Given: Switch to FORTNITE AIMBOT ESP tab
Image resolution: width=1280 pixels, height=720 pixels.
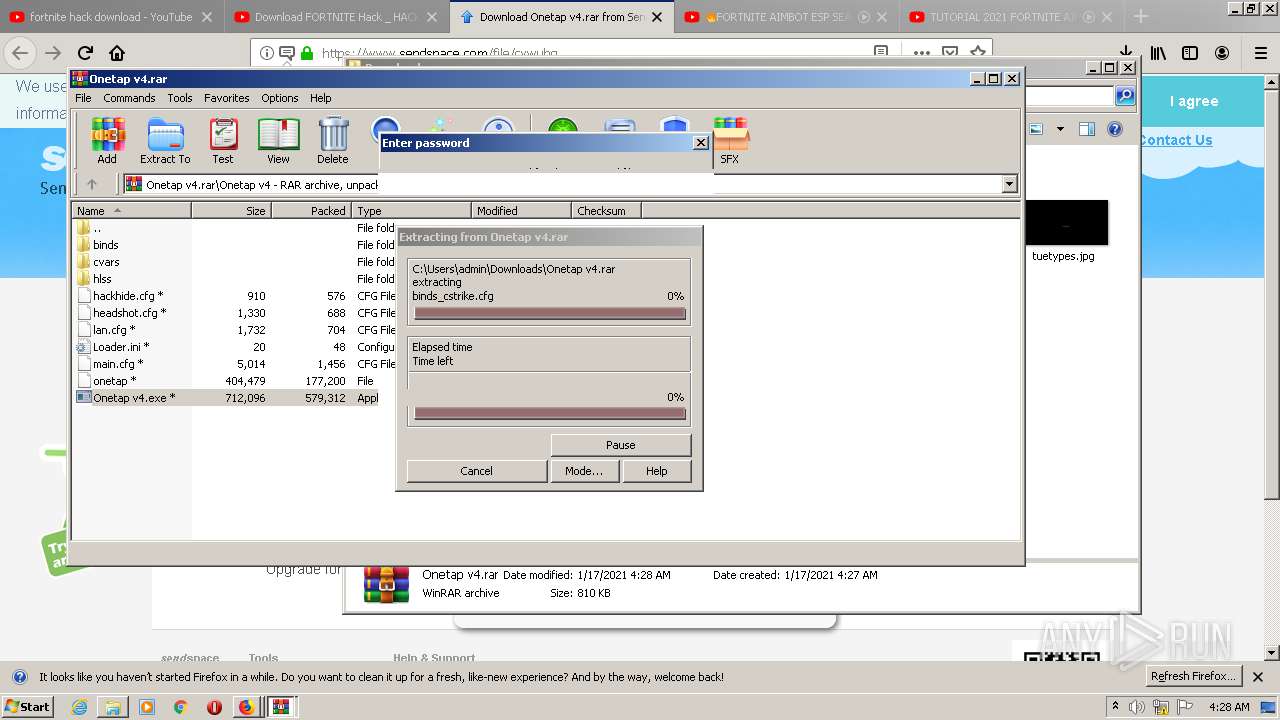Looking at the screenshot, I should 785,17.
